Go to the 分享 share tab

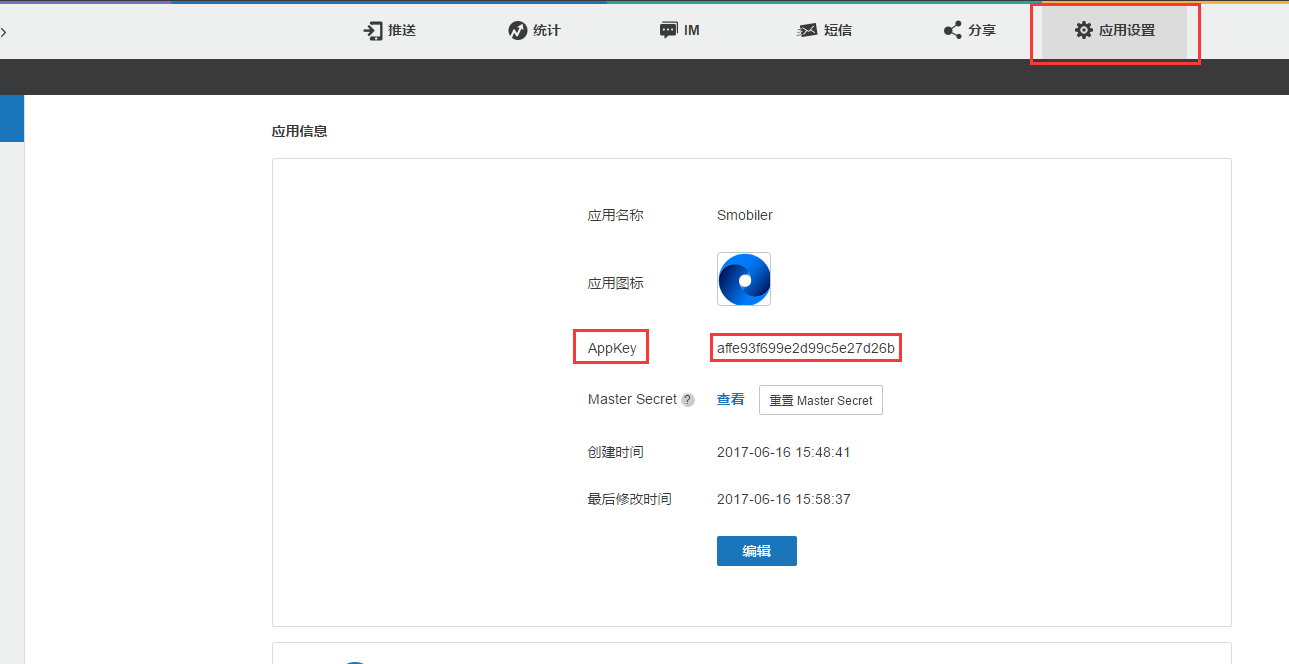[x=970, y=30]
